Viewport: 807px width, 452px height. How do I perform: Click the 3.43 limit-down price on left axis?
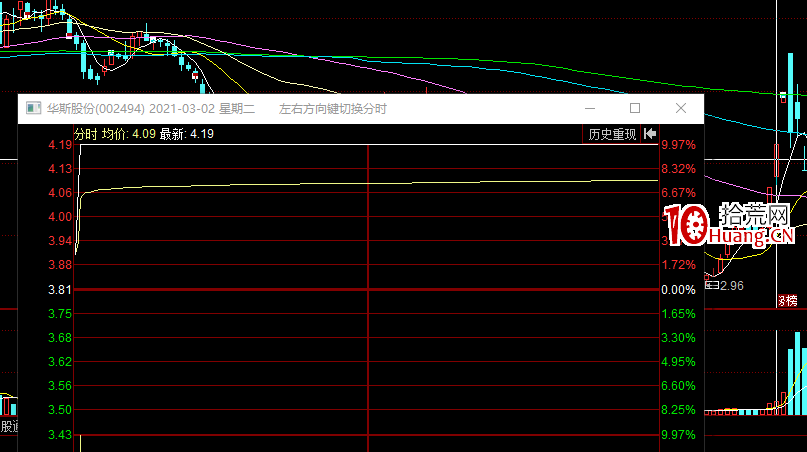[60, 435]
